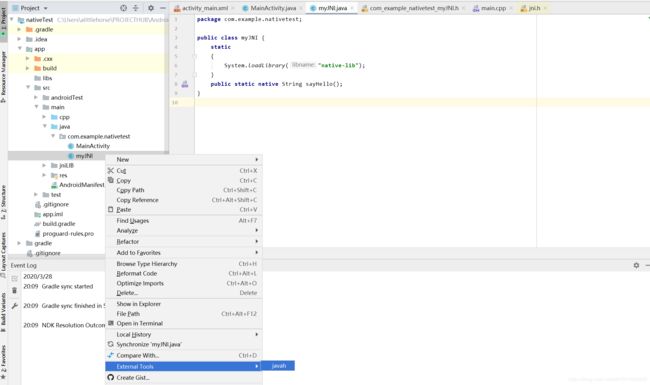Collapse the nativeTest root node

[12, 19]
